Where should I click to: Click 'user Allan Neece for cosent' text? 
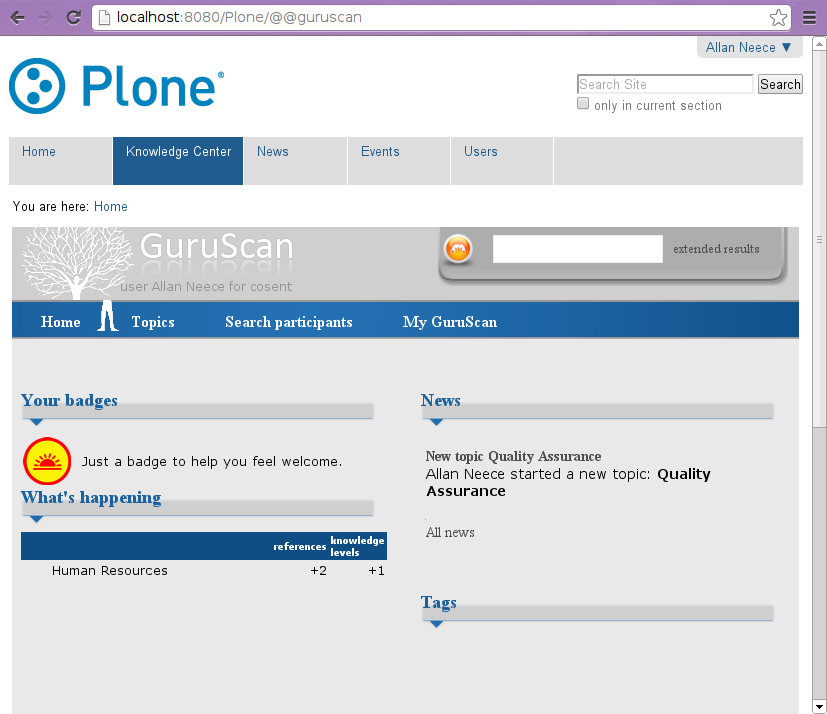[206, 286]
